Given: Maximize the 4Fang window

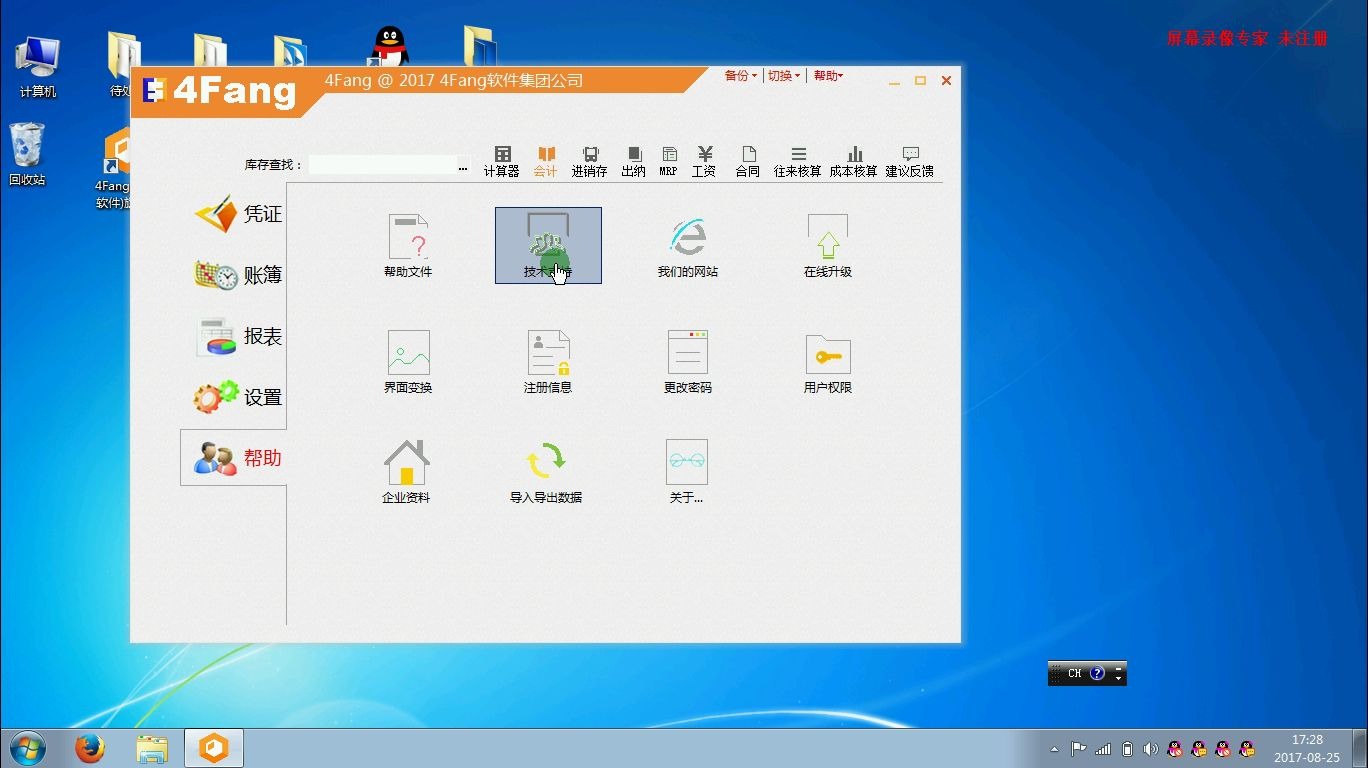Looking at the screenshot, I should 920,80.
